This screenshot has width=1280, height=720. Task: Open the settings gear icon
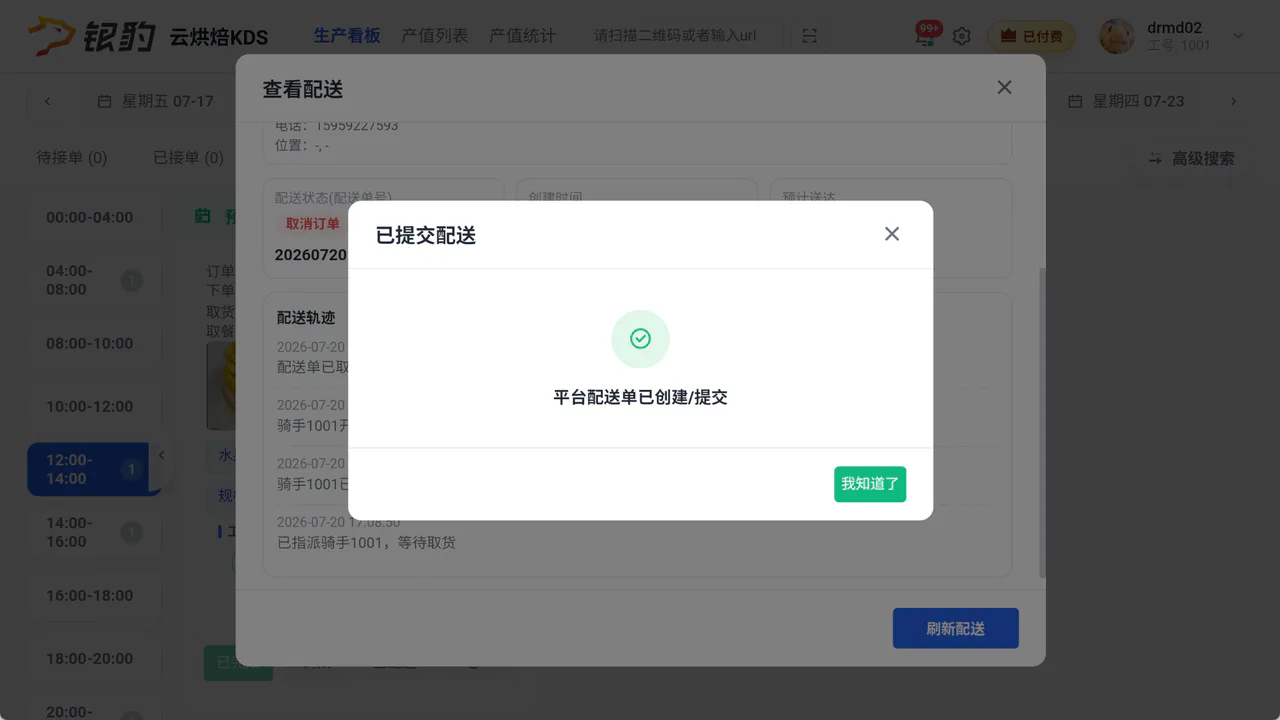[x=961, y=36]
